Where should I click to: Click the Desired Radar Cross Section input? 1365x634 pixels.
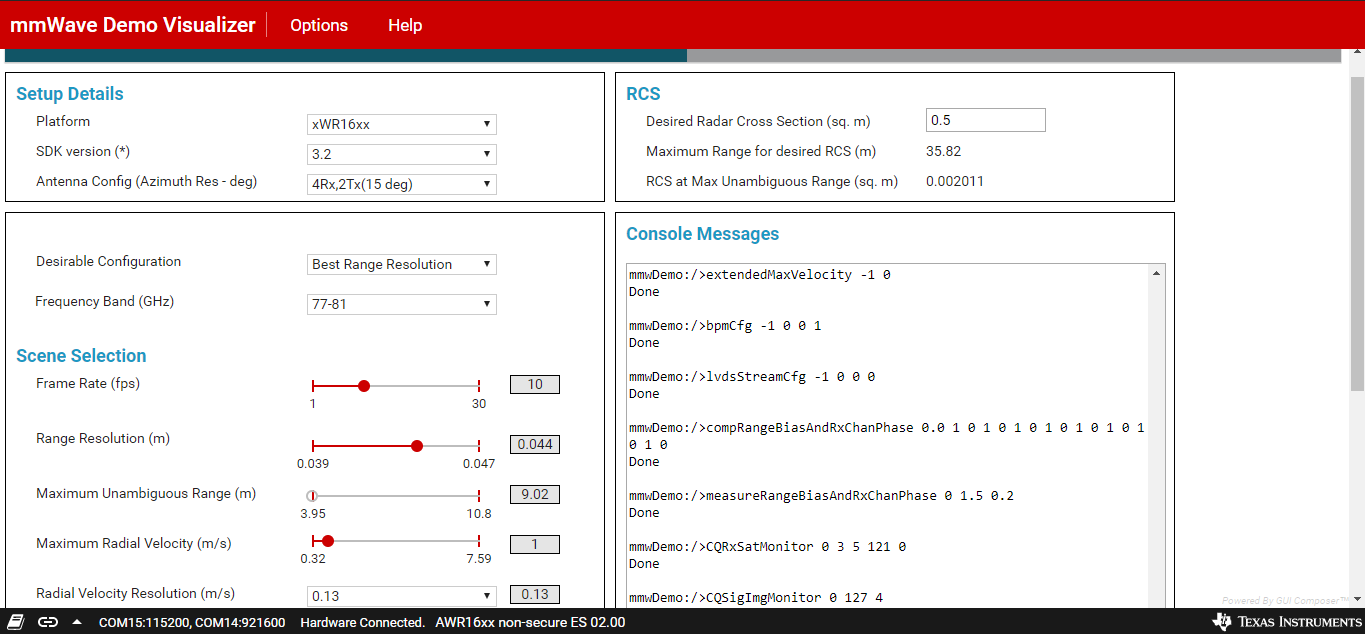point(985,120)
